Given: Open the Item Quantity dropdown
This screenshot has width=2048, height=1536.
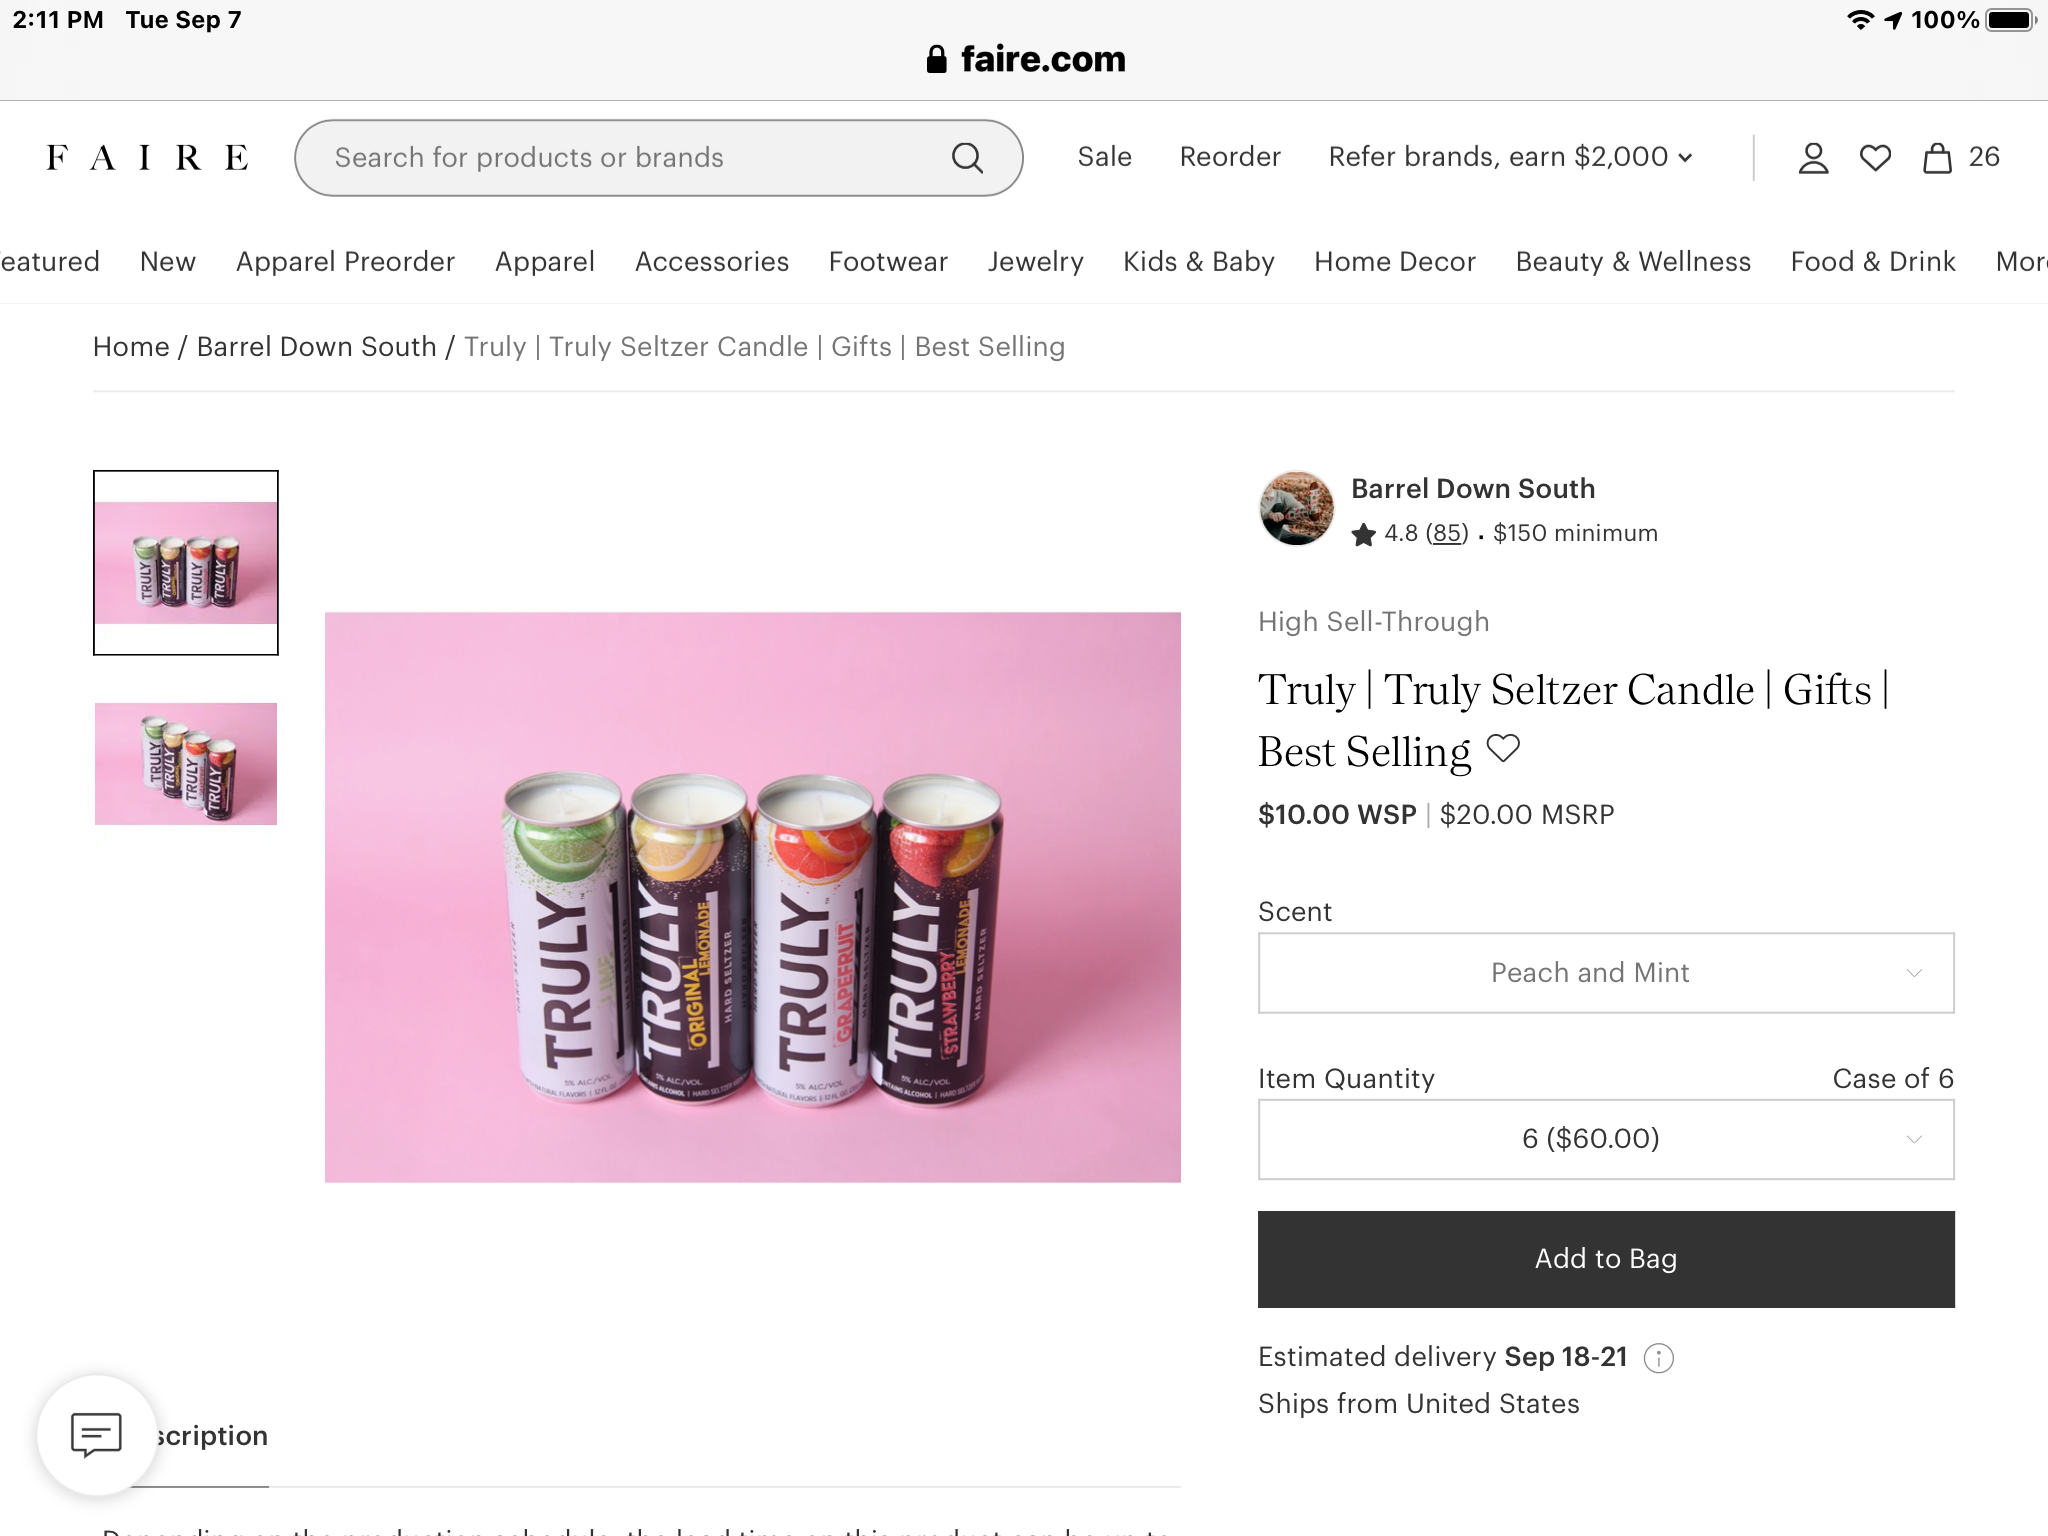Looking at the screenshot, I should [1605, 1139].
